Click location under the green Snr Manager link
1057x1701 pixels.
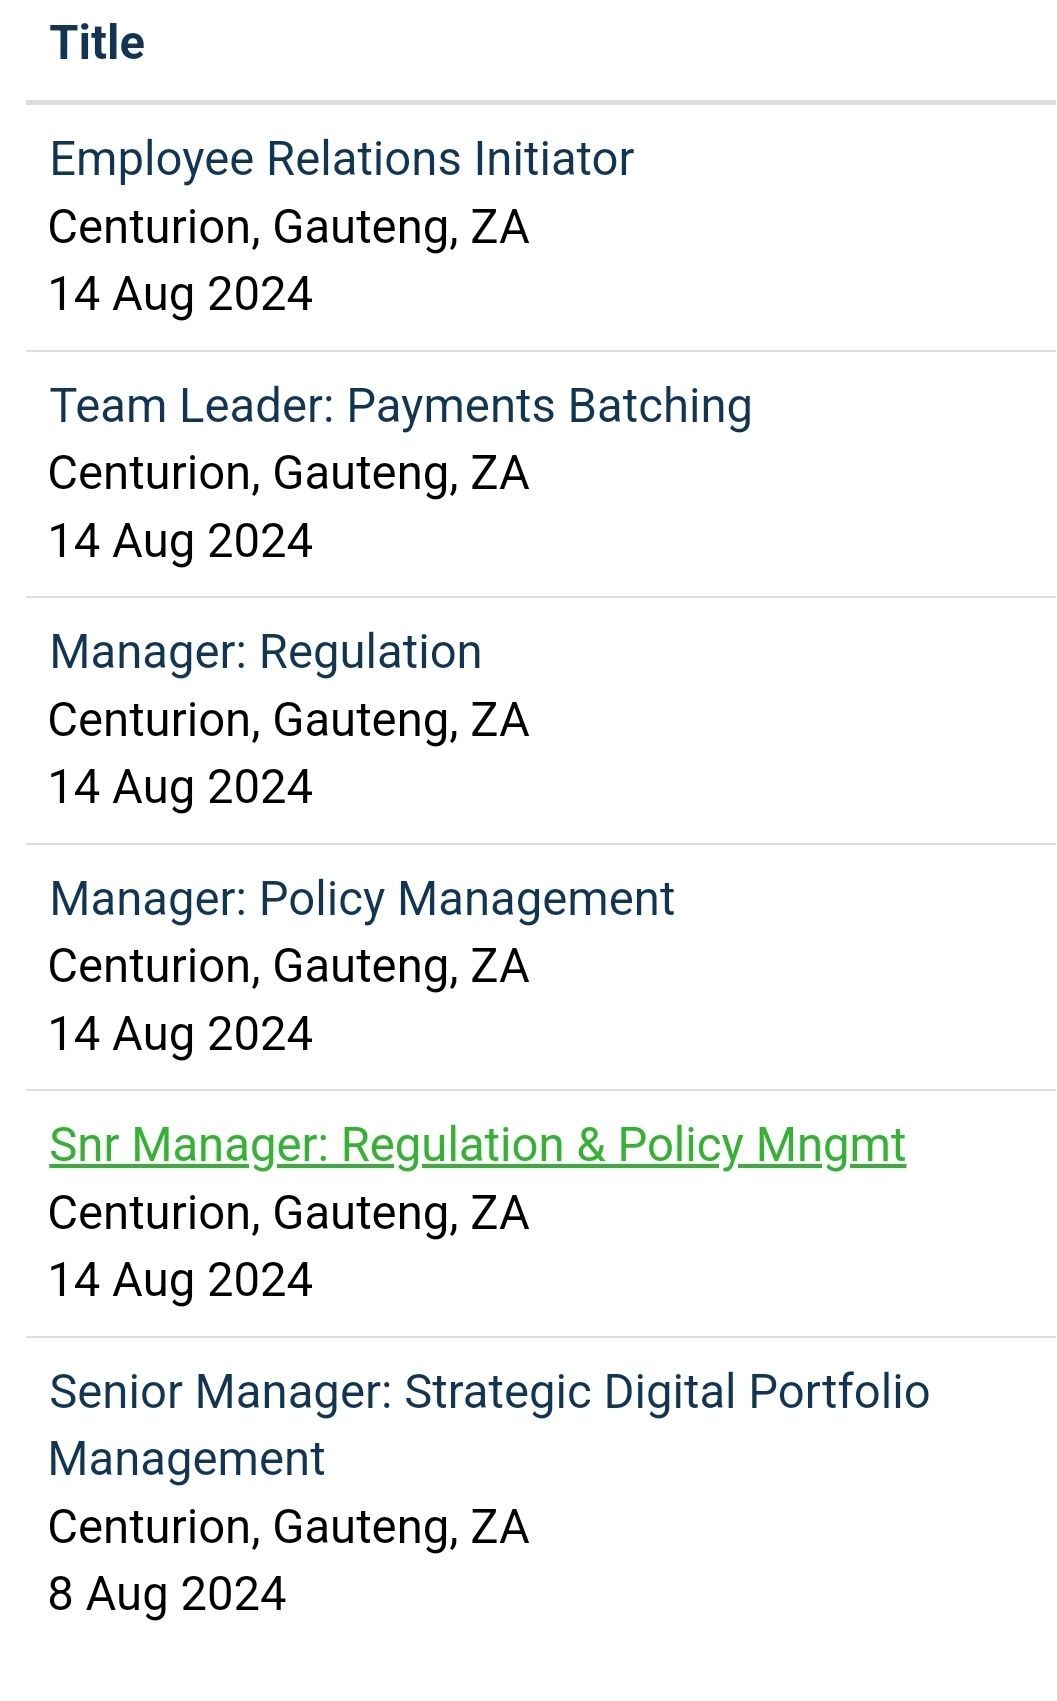pos(289,1213)
